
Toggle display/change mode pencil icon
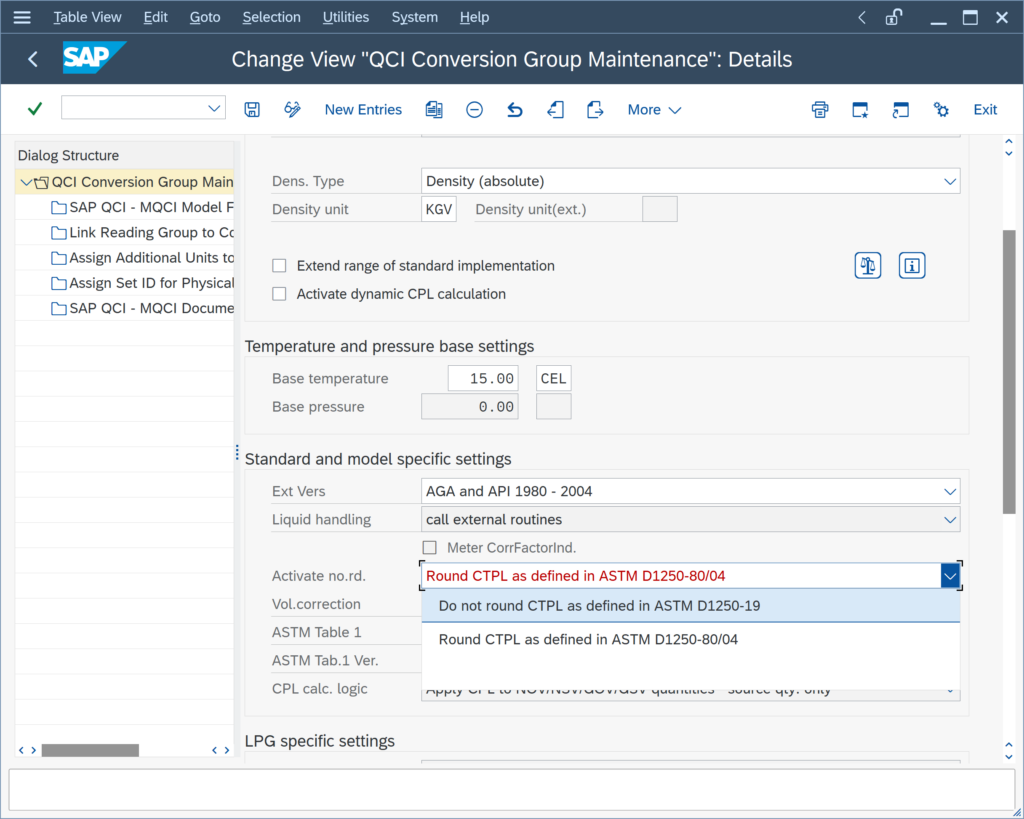tap(293, 109)
